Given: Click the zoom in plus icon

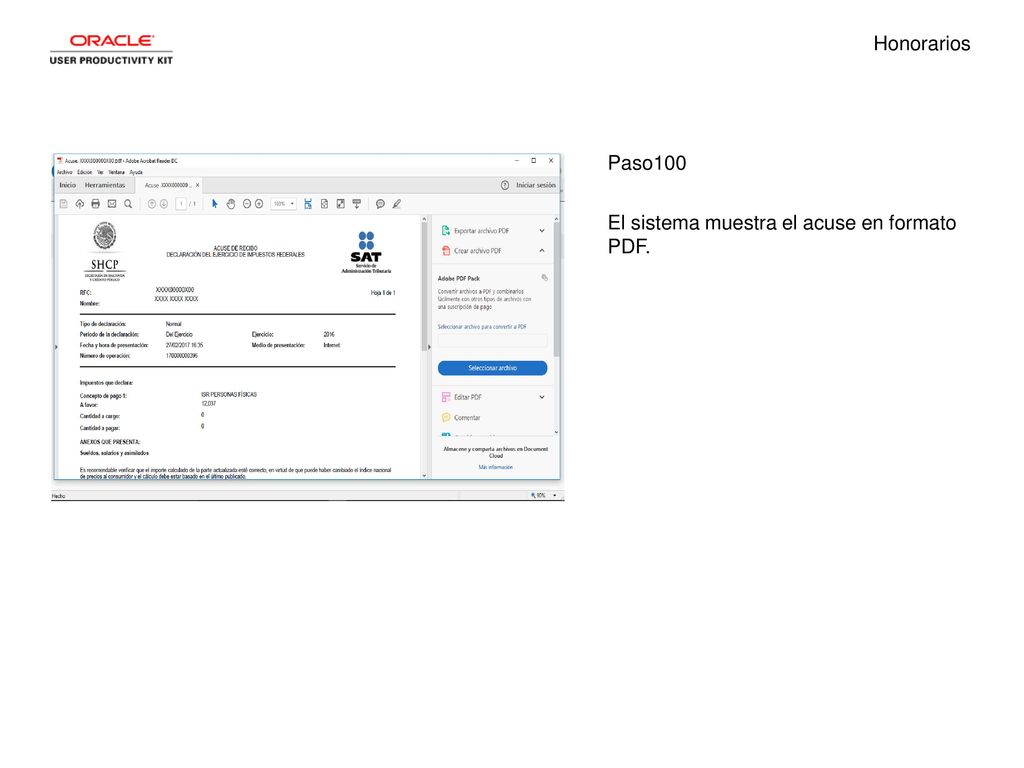Looking at the screenshot, I should [x=259, y=204].
